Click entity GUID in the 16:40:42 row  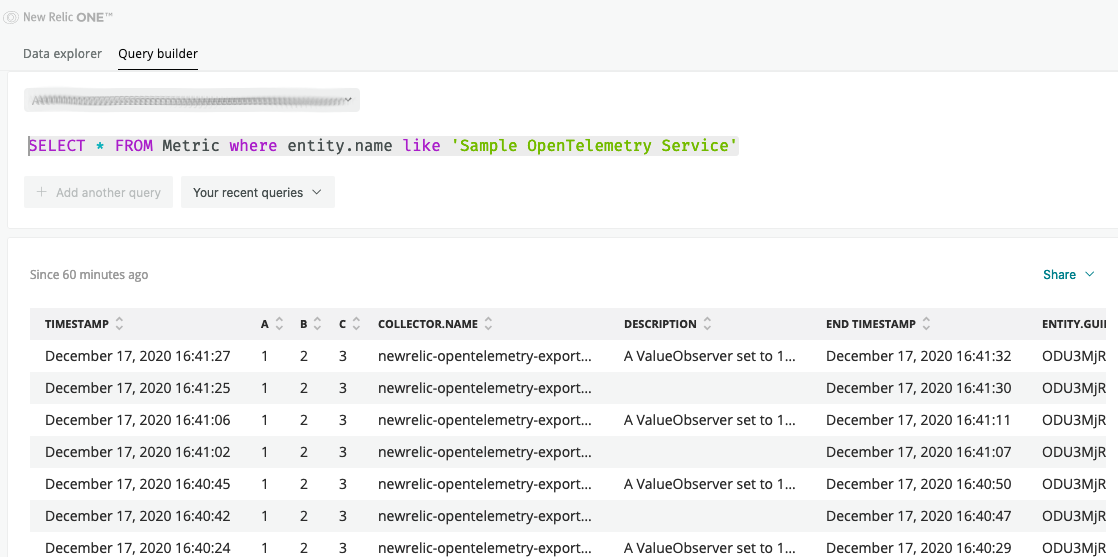coord(1075,516)
